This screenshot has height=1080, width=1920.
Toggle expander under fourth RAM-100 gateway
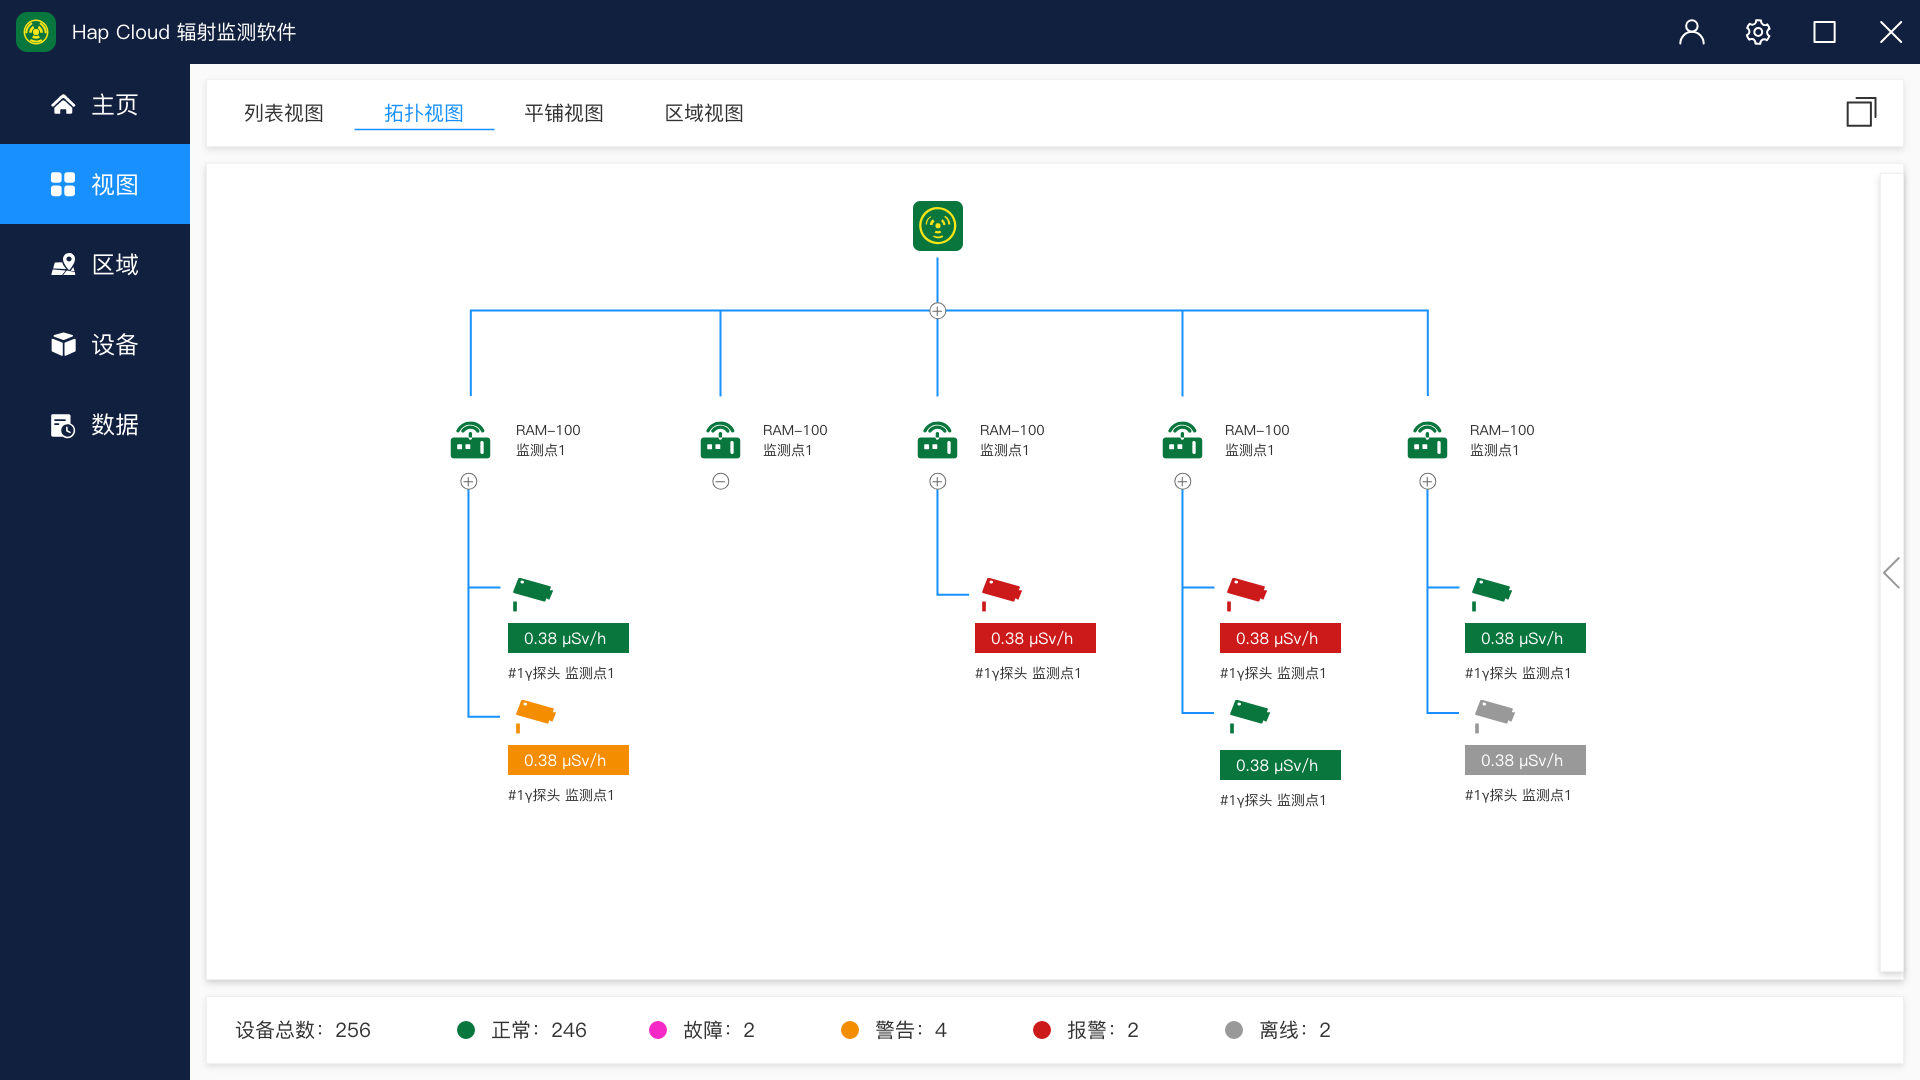(x=1183, y=482)
